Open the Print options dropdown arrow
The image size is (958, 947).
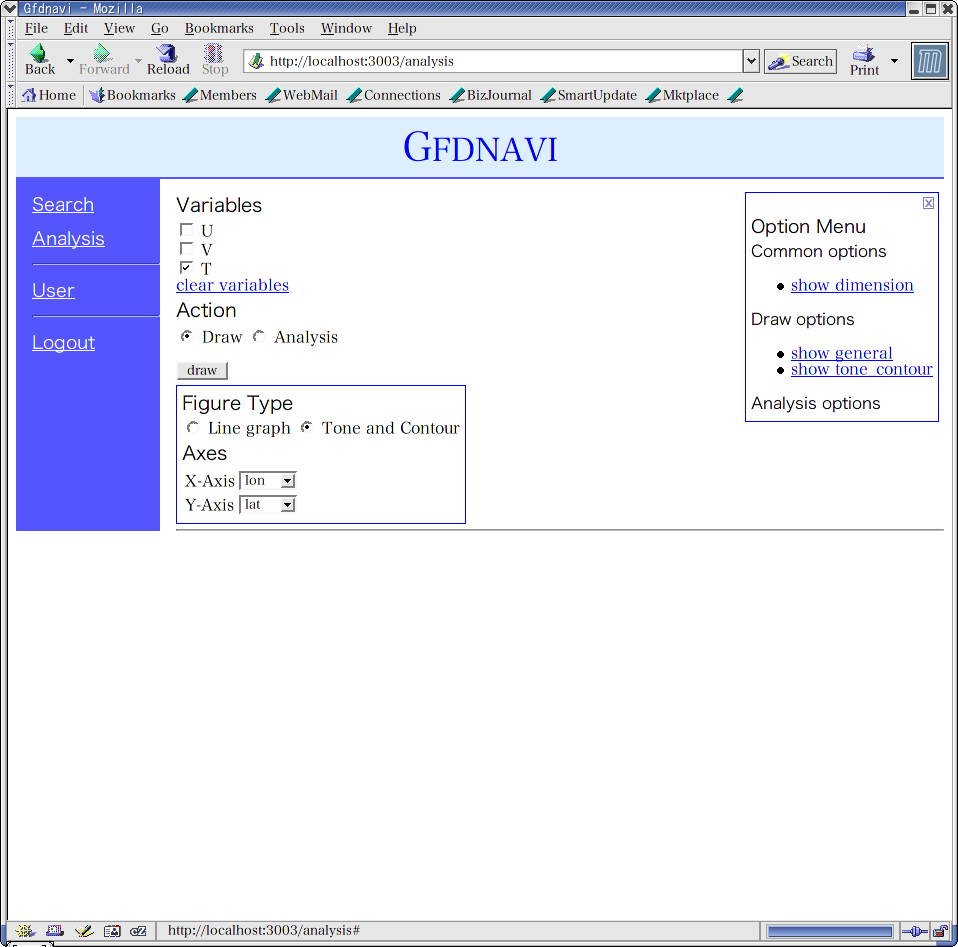tap(894, 60)
